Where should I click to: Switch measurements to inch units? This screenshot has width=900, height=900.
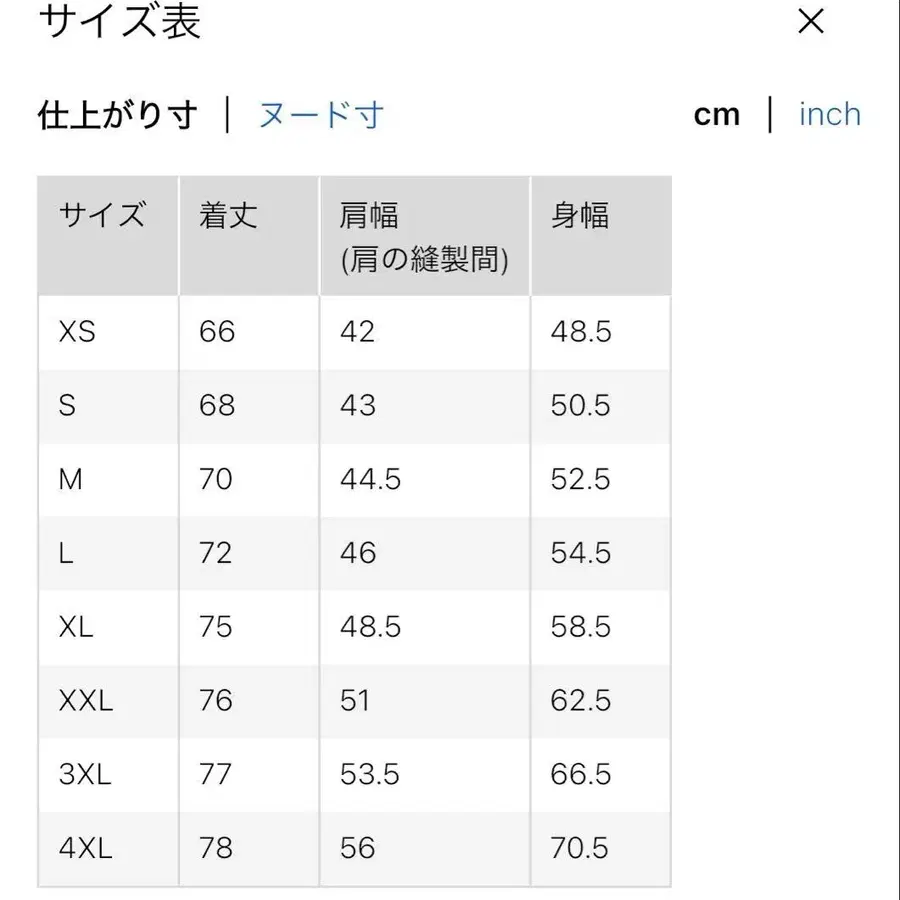pos(828,114)
